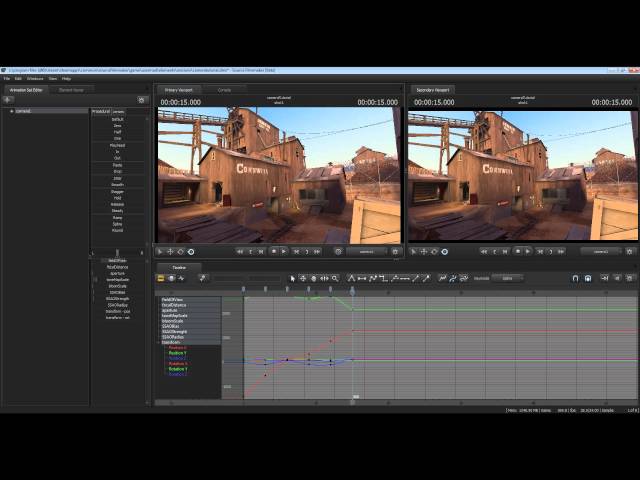Switch to the Element Viewer tab
This screenshot has height=480, width=640.
point(71,90)
